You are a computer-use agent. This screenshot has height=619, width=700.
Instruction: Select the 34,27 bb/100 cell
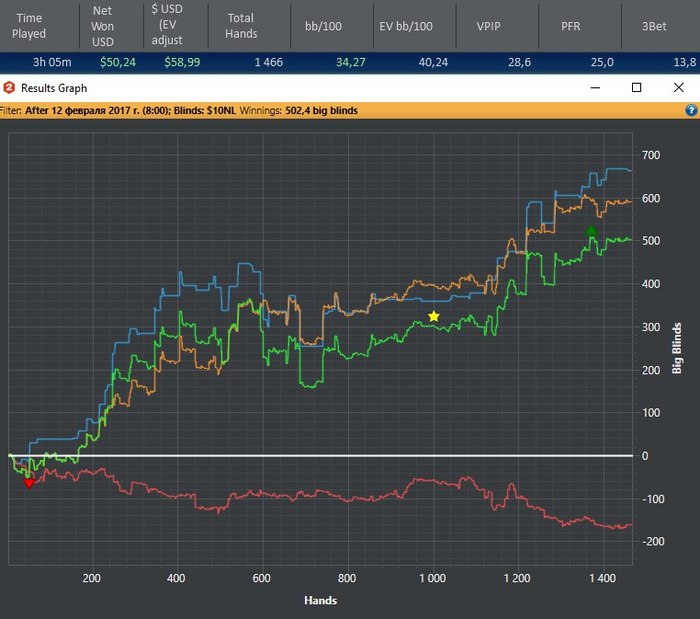point(350,62)
